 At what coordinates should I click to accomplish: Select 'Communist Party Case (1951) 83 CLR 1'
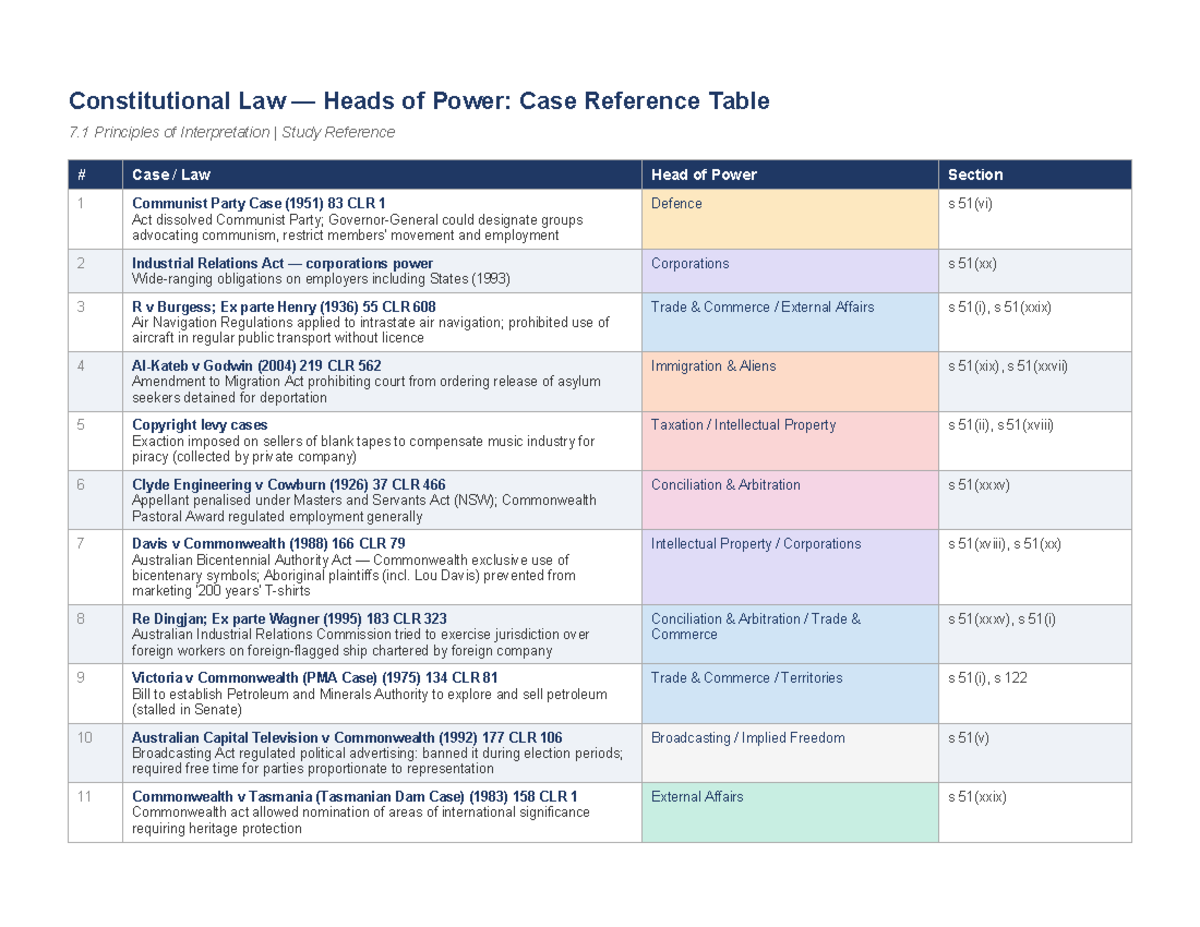[258, 203]
